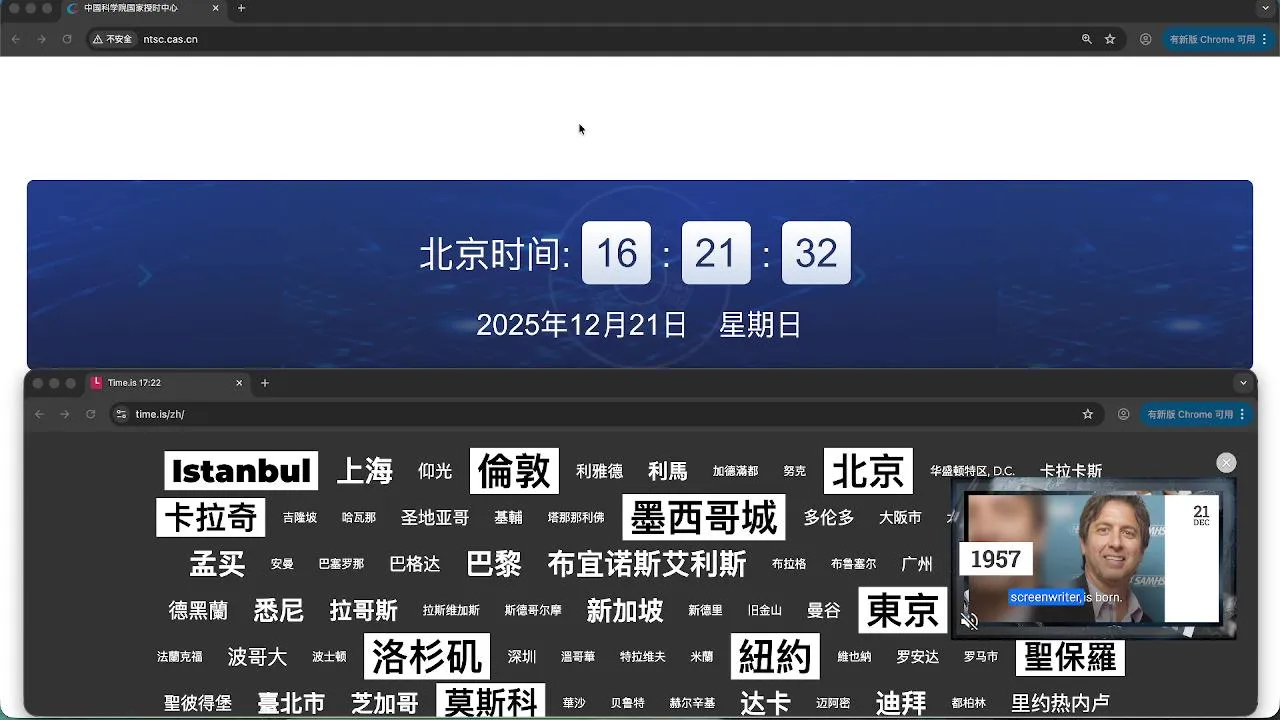1280x720 pixels.
Task: Open the 新加坡 city link
Action: pyautogui.click(x=625, y=610)
